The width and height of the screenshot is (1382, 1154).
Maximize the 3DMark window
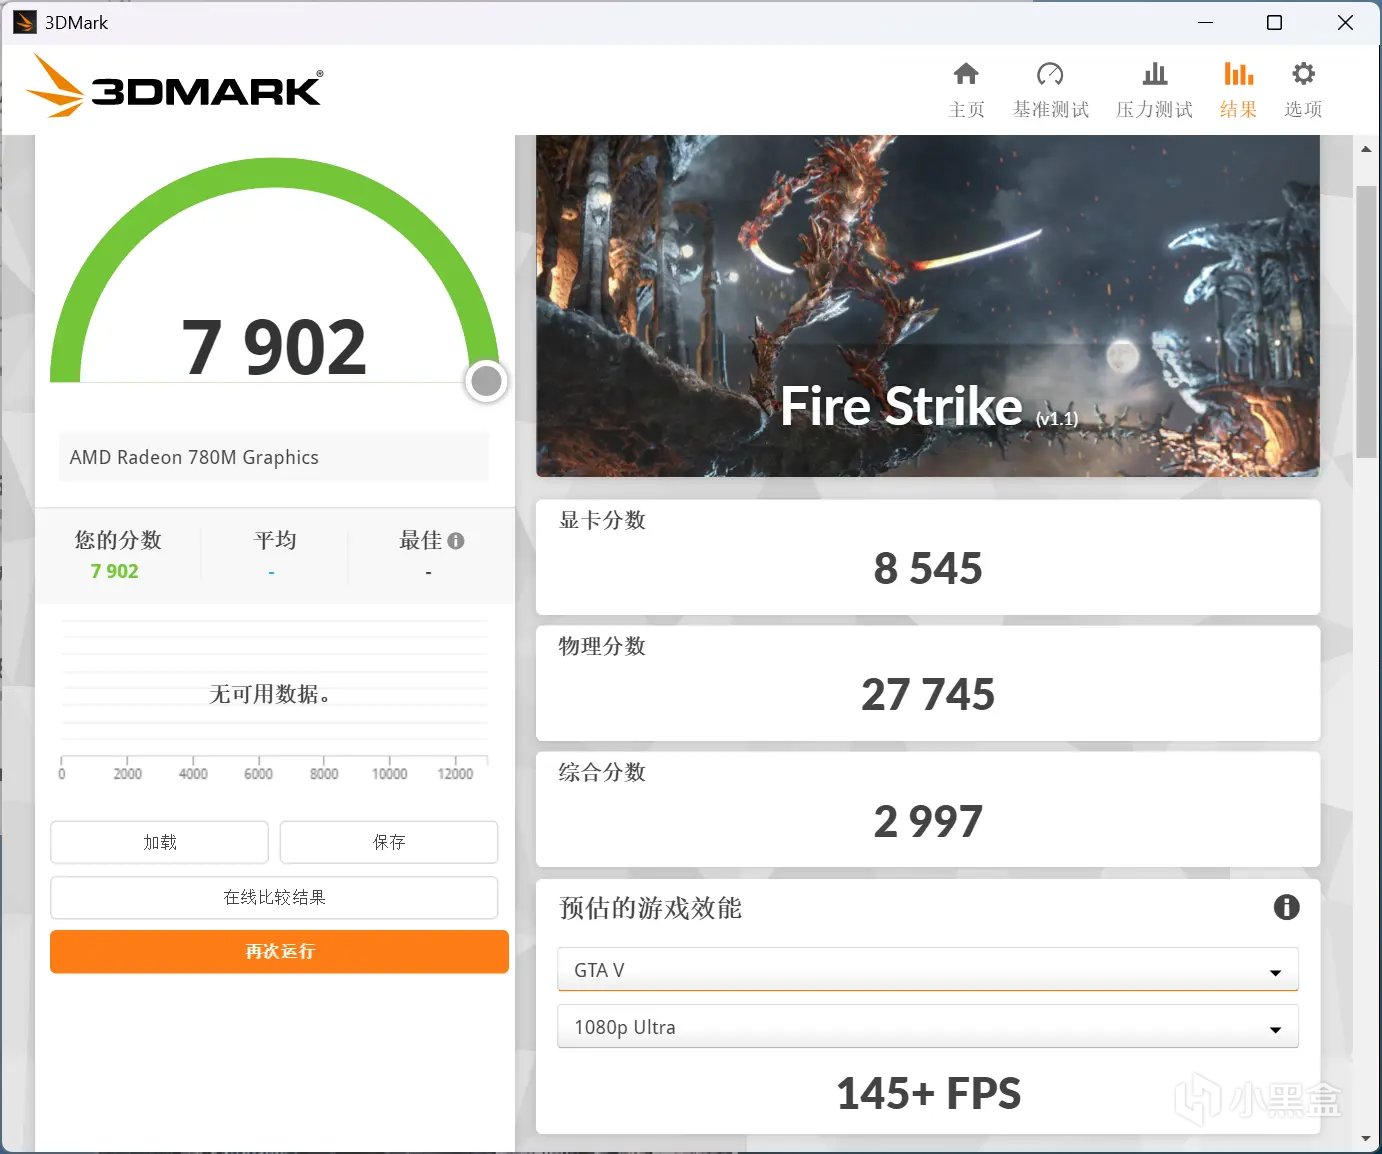1274,22
